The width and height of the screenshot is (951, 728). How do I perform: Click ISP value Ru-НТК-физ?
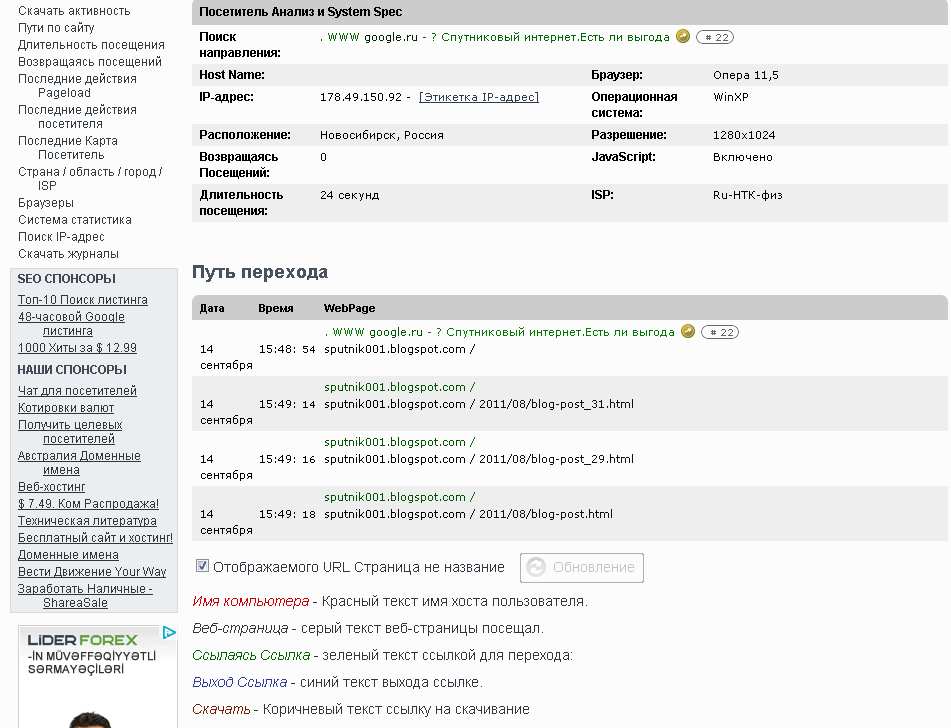tap(747, 195)
